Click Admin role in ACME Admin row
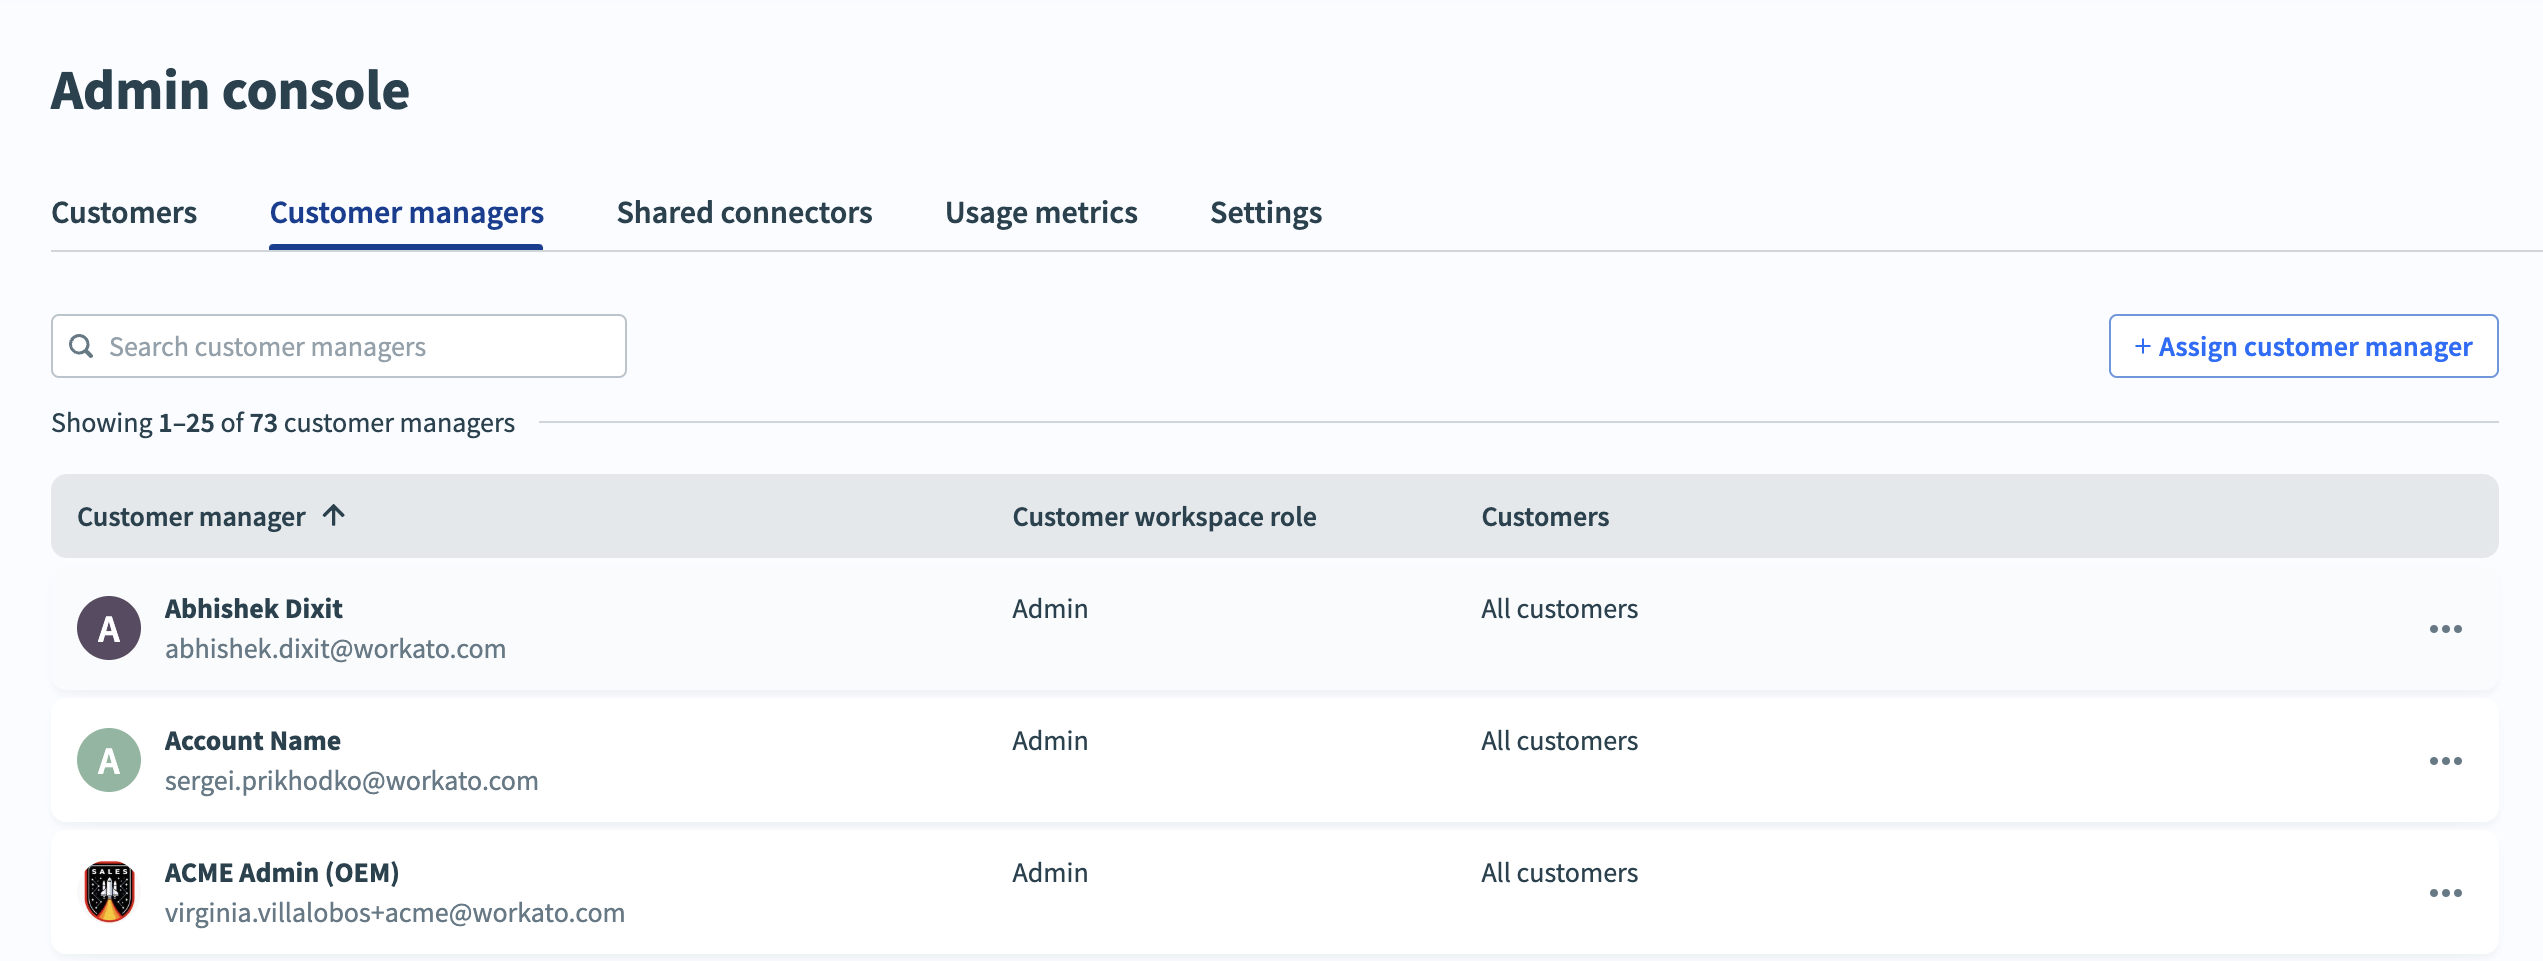This screenshot has height=961, width=2543. pos(1050,872)
